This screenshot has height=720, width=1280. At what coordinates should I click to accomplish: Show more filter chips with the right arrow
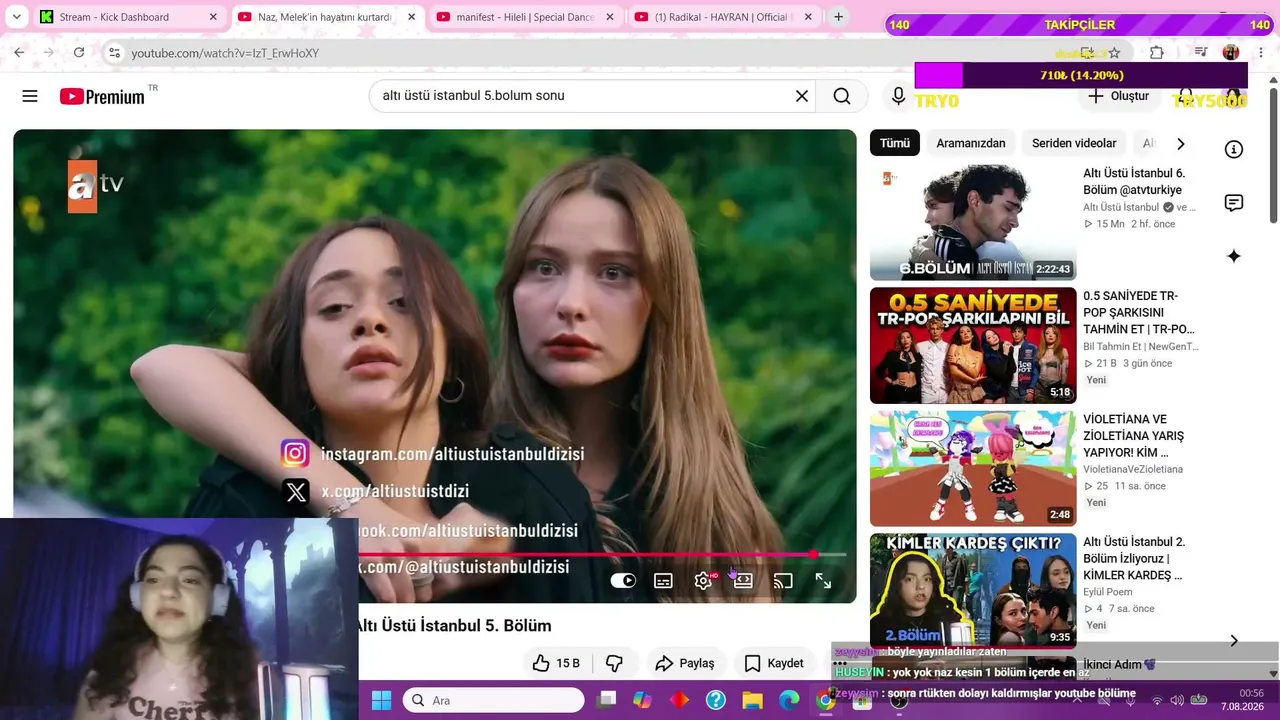[x=1181, y=143]
